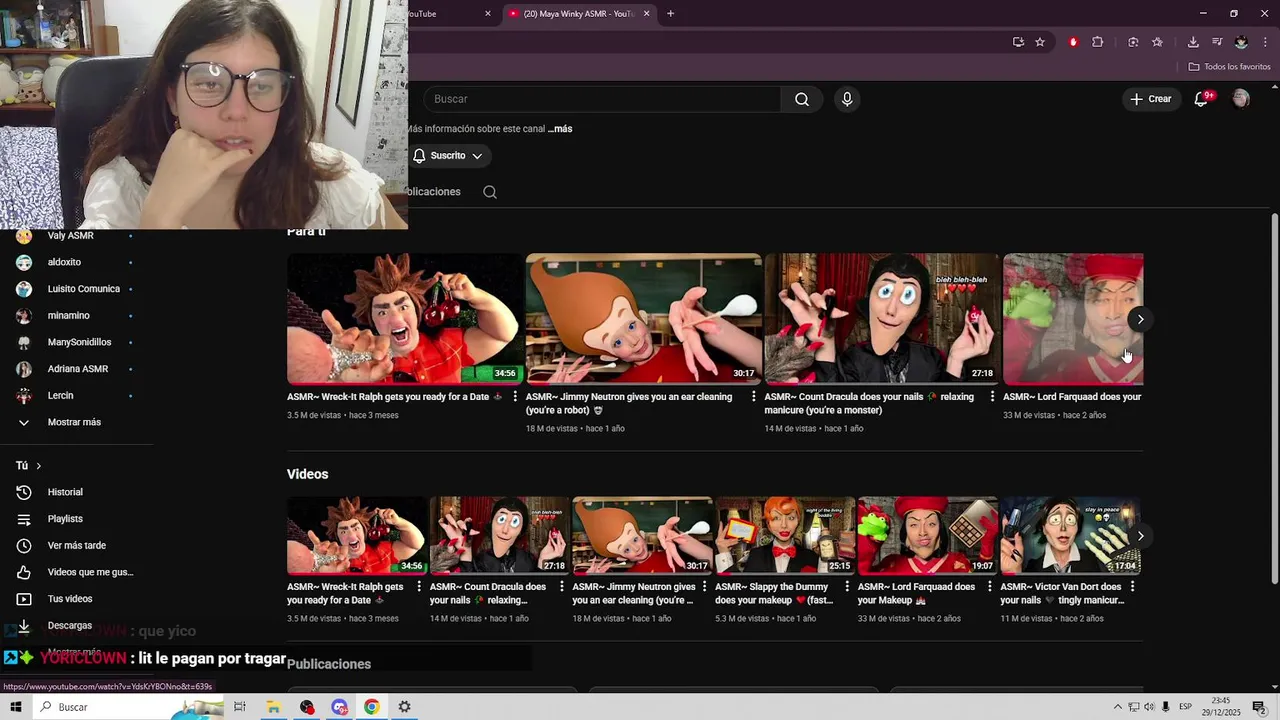This screenshot has height=720, width=1280.
Task: Open Adriana ASMR channel in subscriptions
Action: coord(76,369)
